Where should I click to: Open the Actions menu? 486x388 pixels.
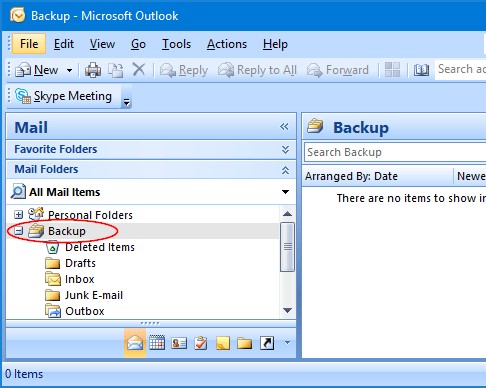227,44
